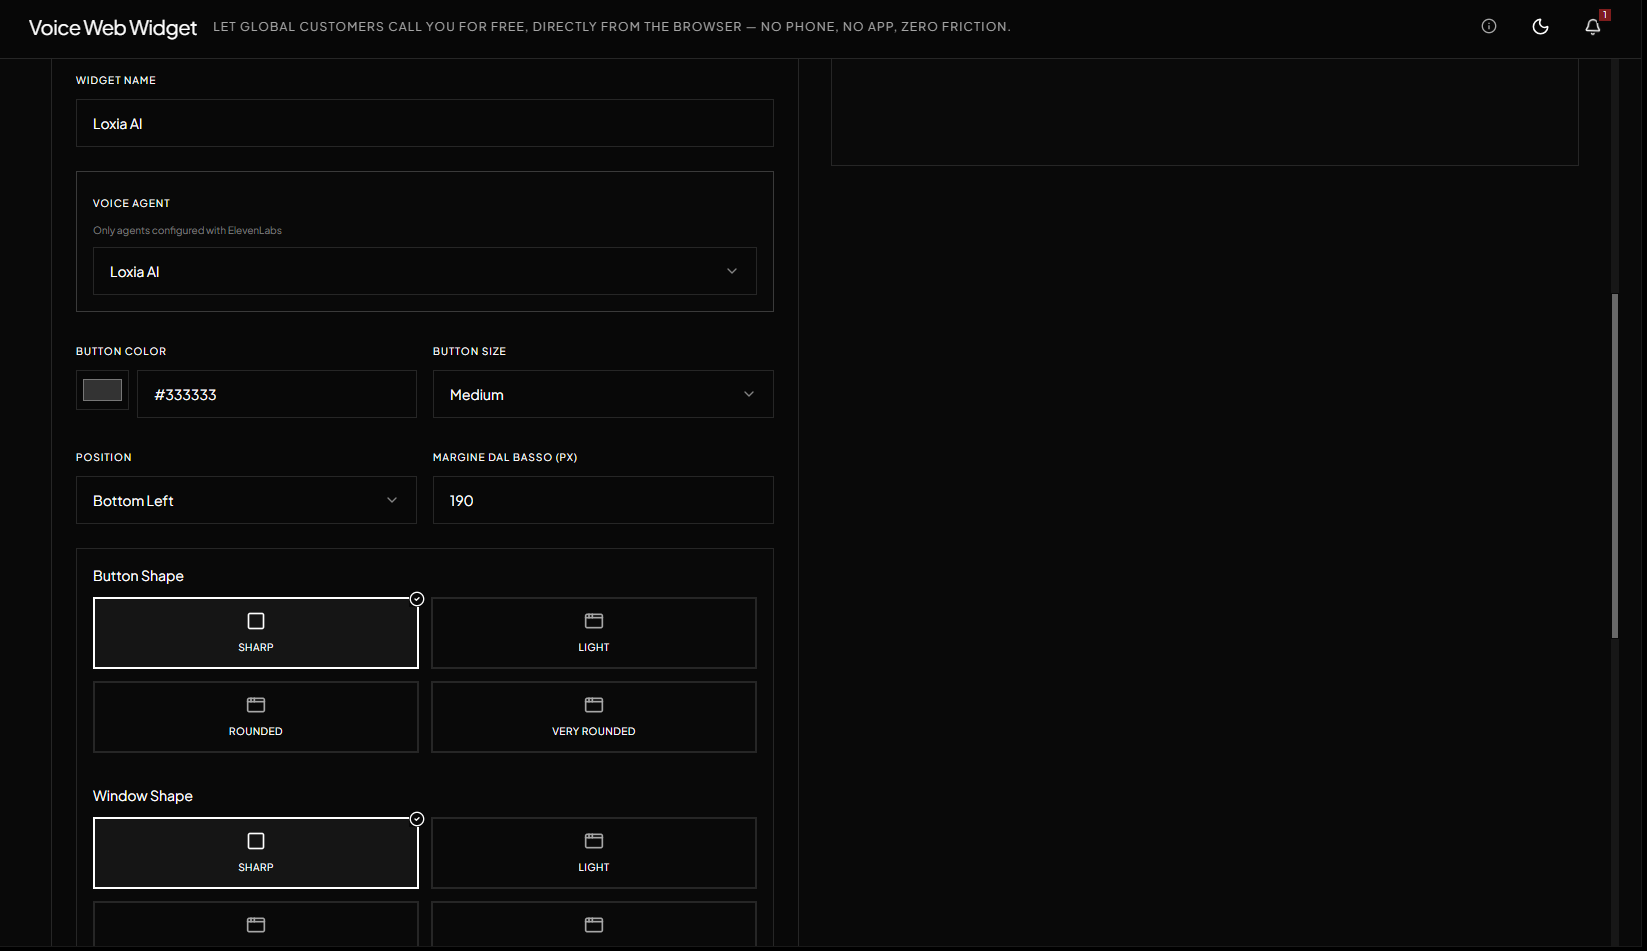Select Sharp window shape
Screen dimensions: 1647x951
pyautogui.click(x=256, y=853)
